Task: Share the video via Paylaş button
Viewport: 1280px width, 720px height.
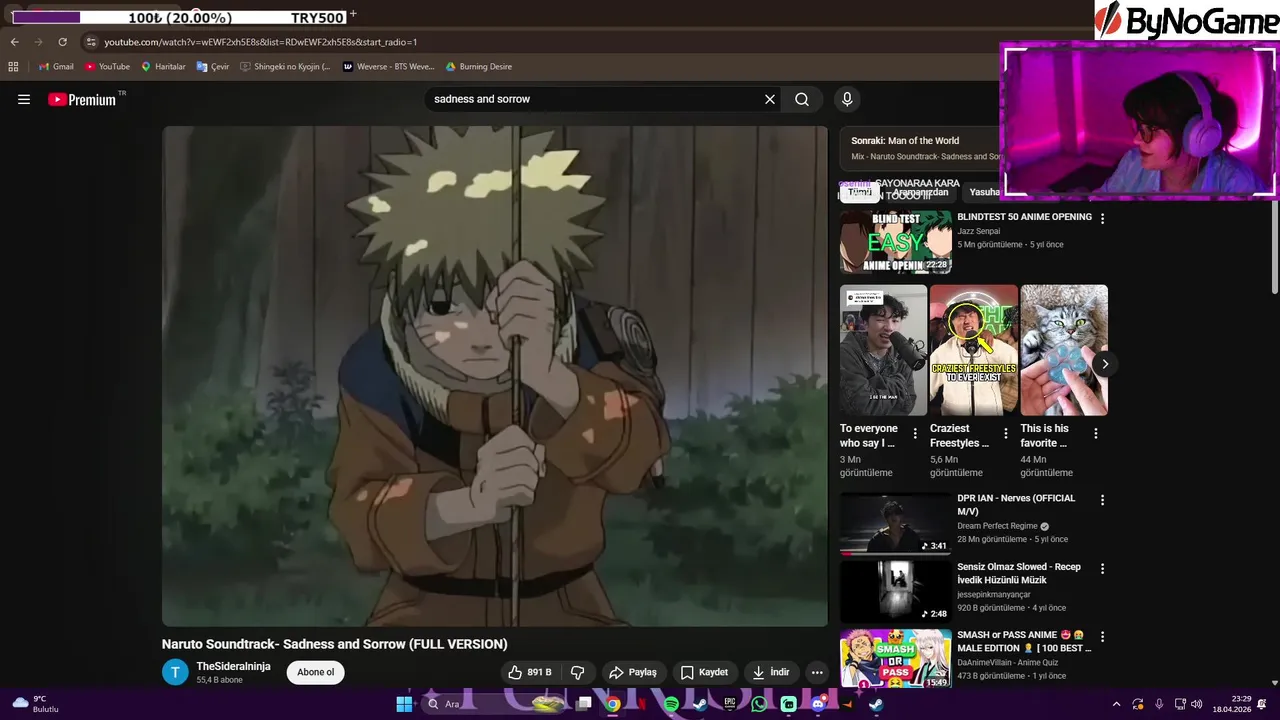Action: click(x=633, y=672)
